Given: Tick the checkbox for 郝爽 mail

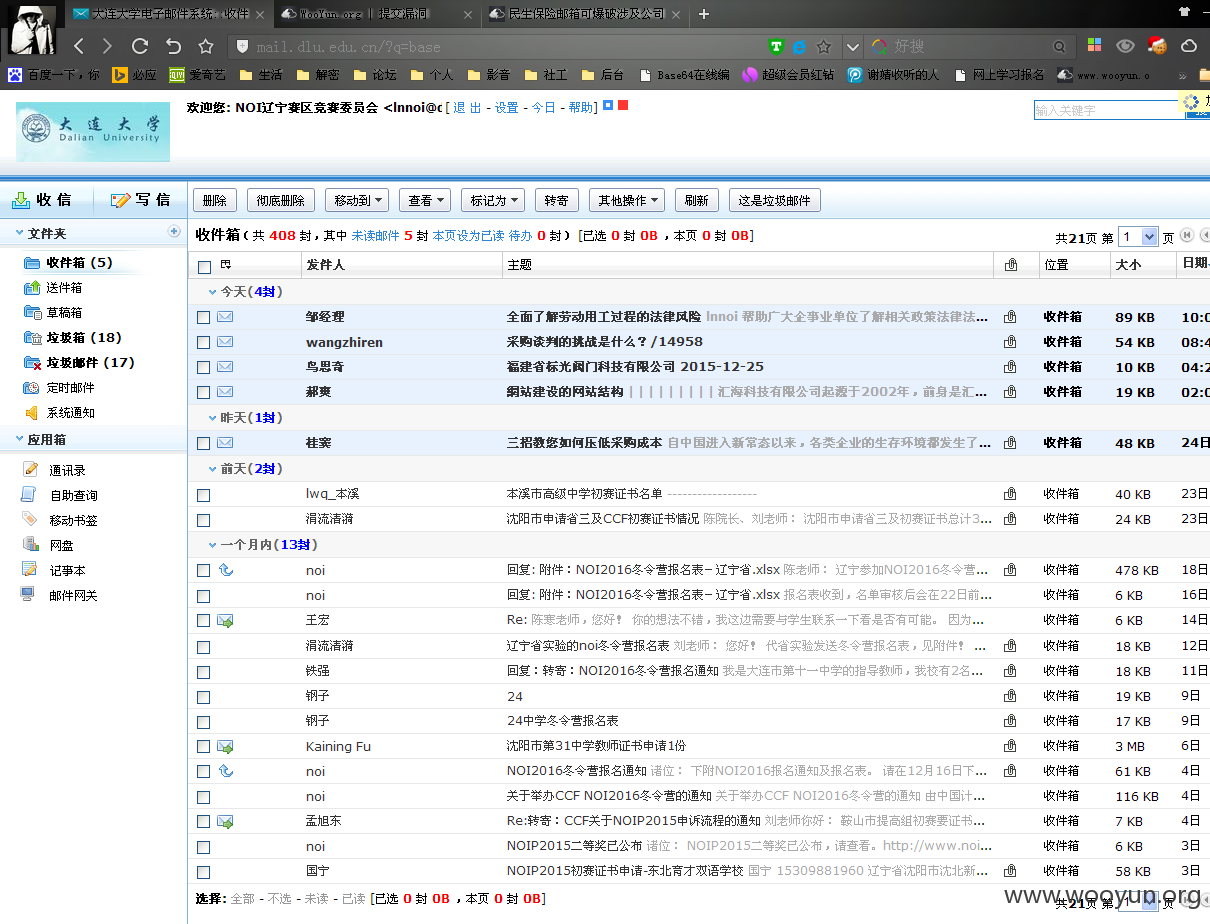Looking at the screenshot, I should click(x=204, y=392).
